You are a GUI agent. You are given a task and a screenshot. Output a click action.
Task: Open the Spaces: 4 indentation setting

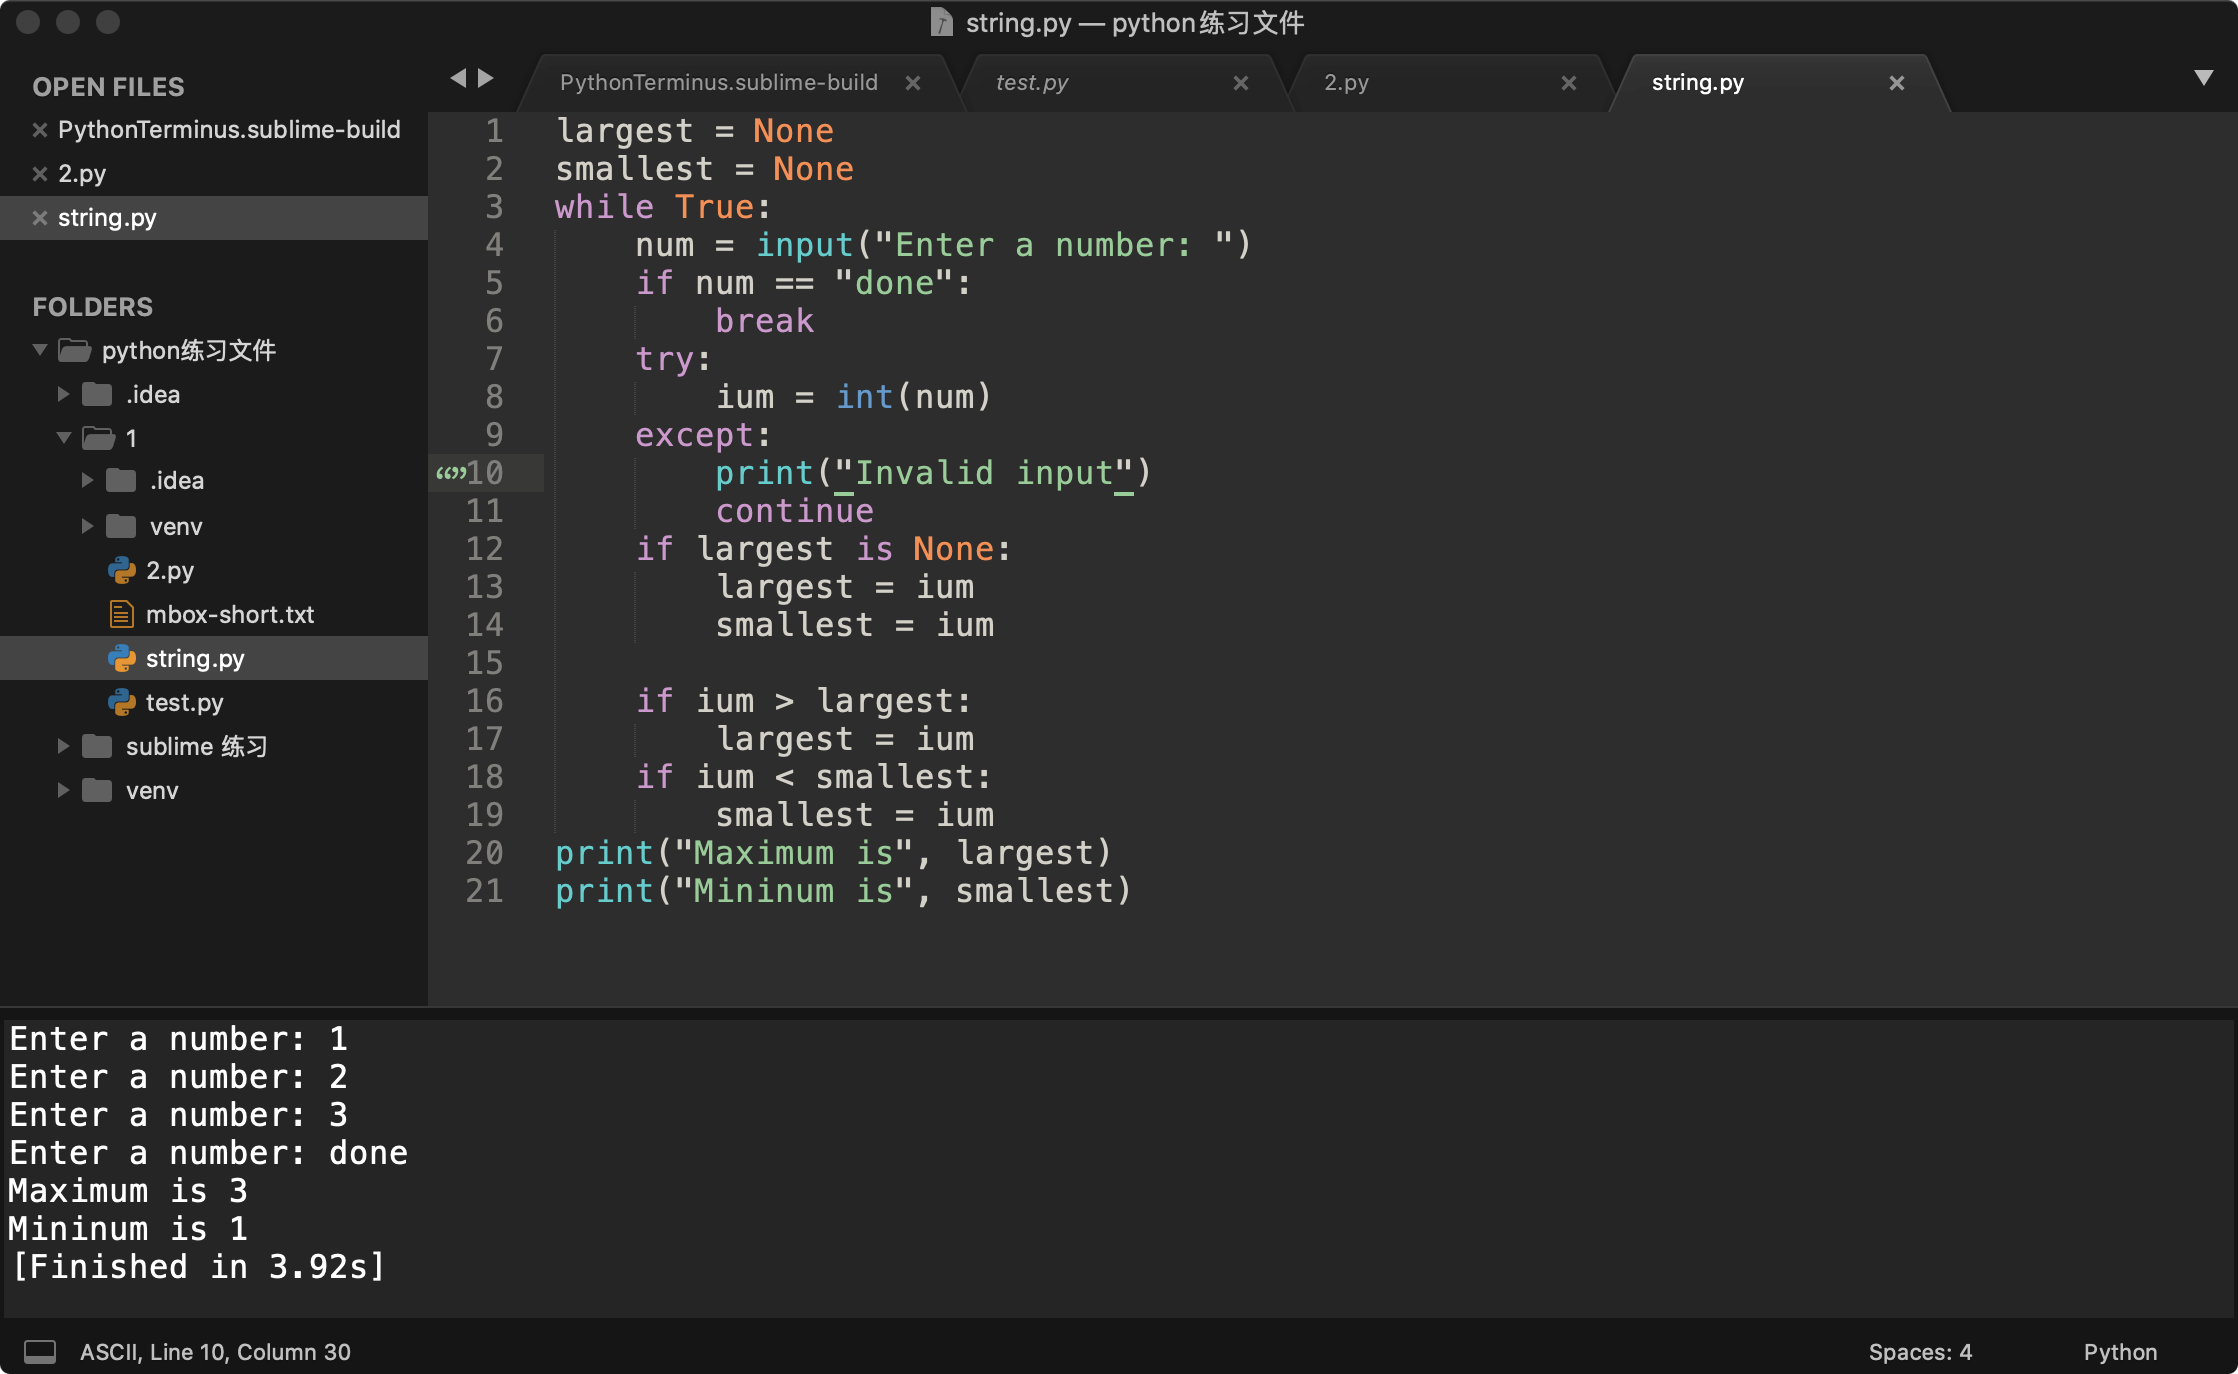click(x=1919, y=1352)
